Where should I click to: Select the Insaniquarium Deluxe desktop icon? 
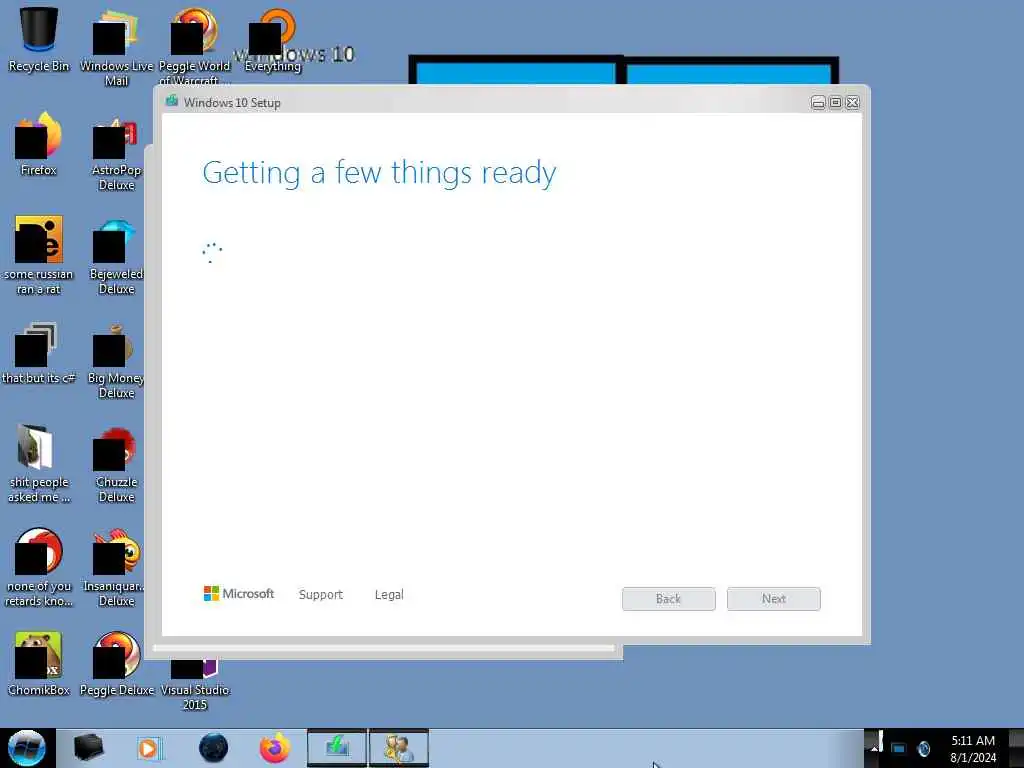point(116,568)
